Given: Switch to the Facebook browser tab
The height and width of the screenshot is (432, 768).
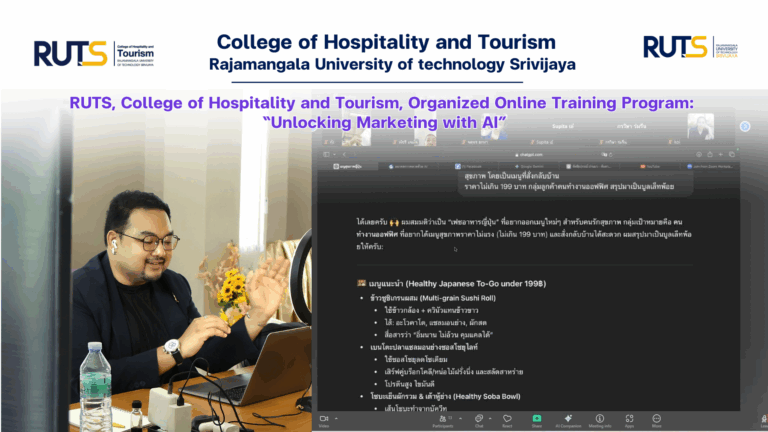Looking at the screenshot, I should tap(470, 167).
